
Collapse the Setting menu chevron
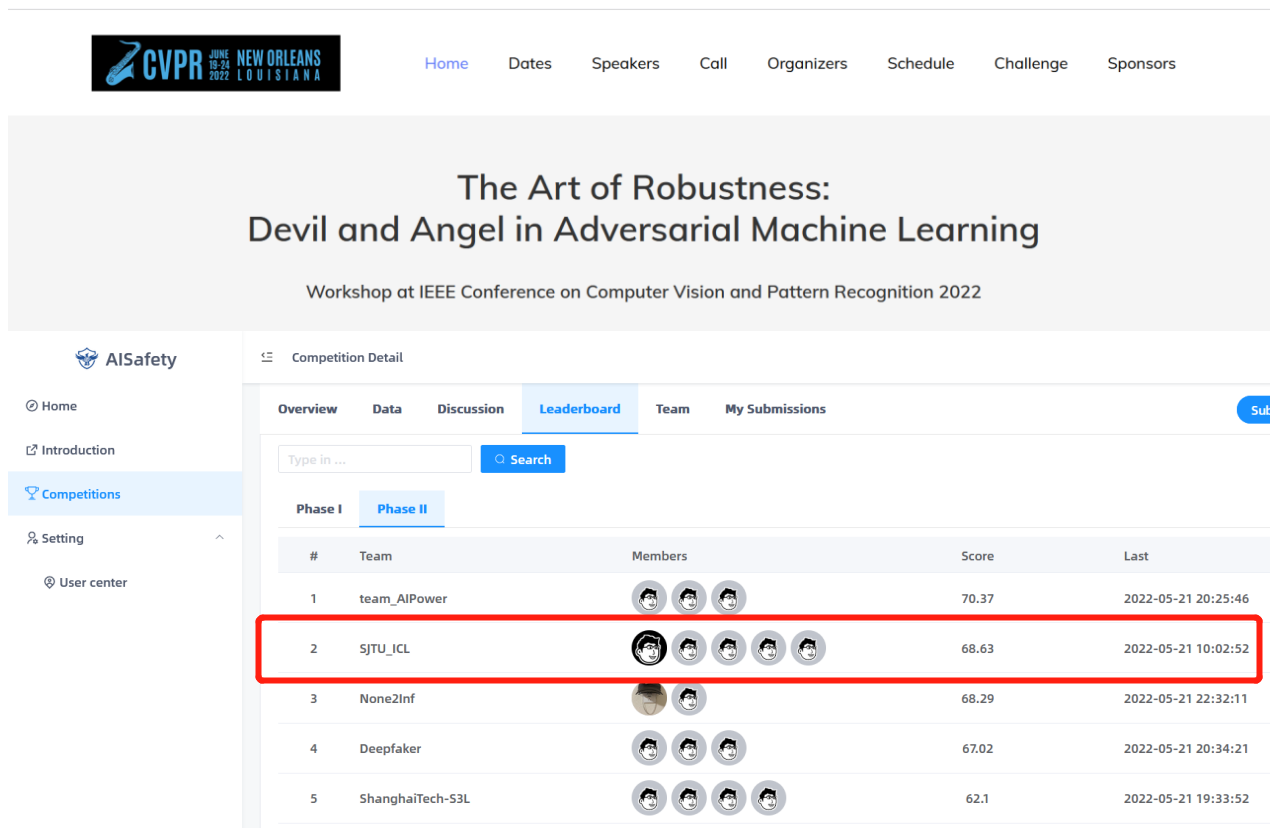pos(220,538)
